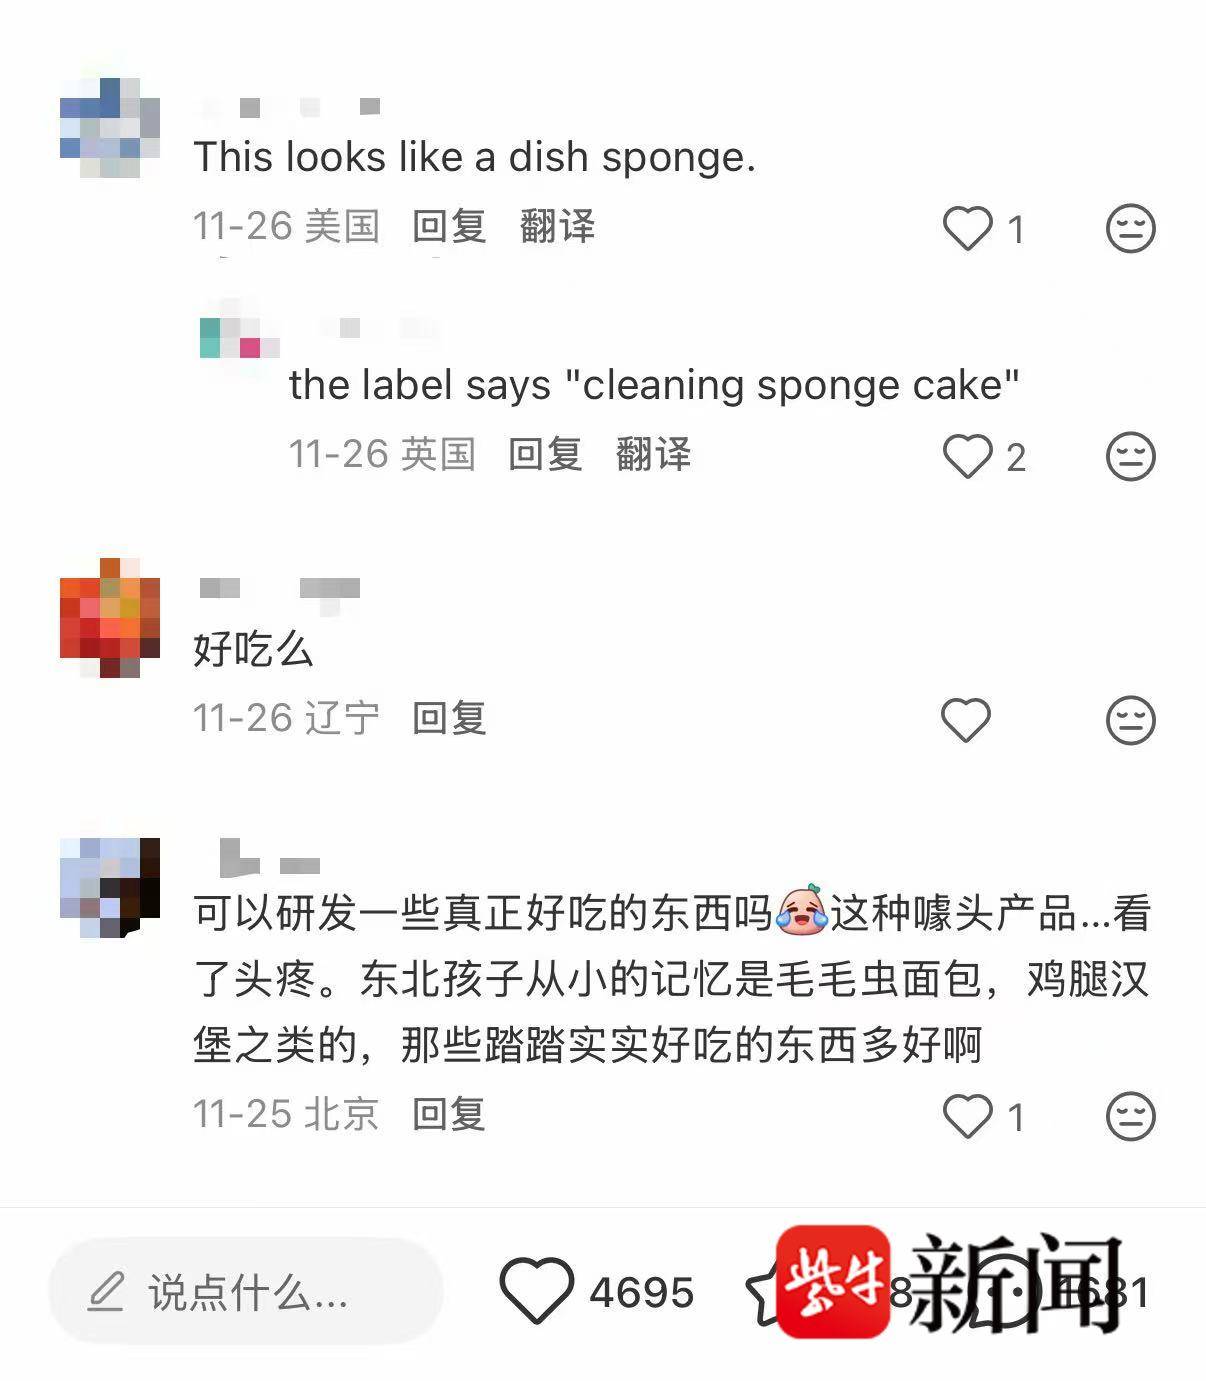
Task: Like the post with 4695 likes
Action: tap(537, 1292)
